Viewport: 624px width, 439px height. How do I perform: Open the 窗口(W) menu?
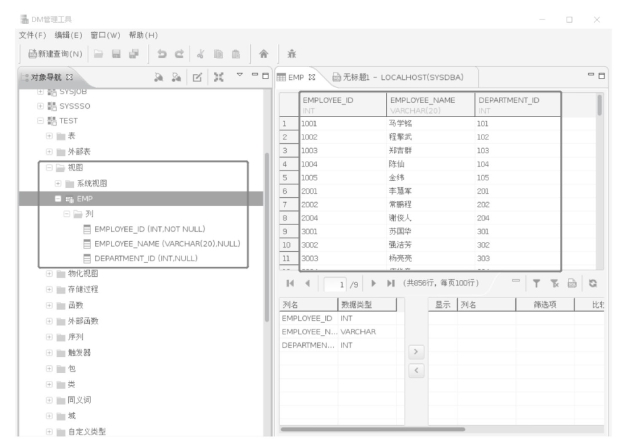coord(105,35)
